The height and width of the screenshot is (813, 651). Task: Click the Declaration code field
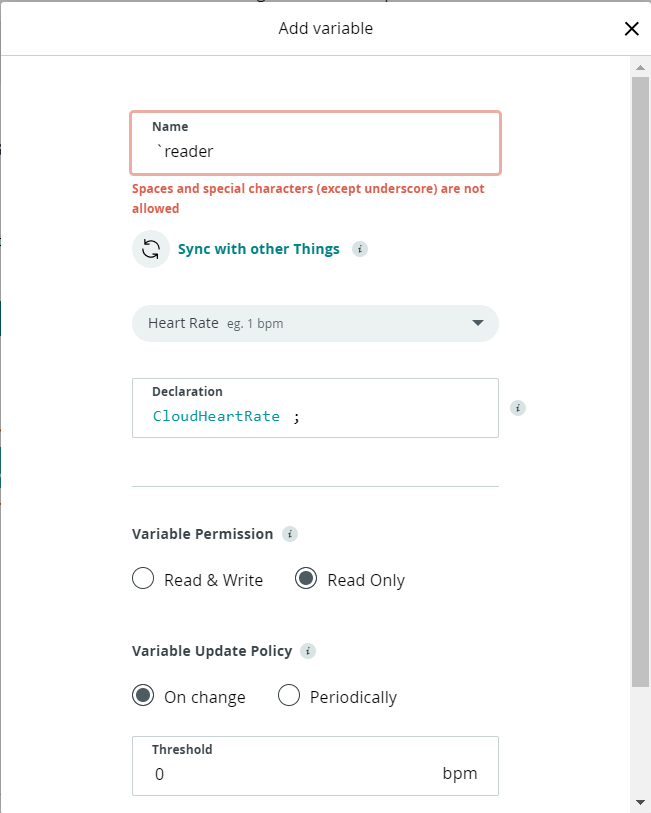click(x=315, y=416)
